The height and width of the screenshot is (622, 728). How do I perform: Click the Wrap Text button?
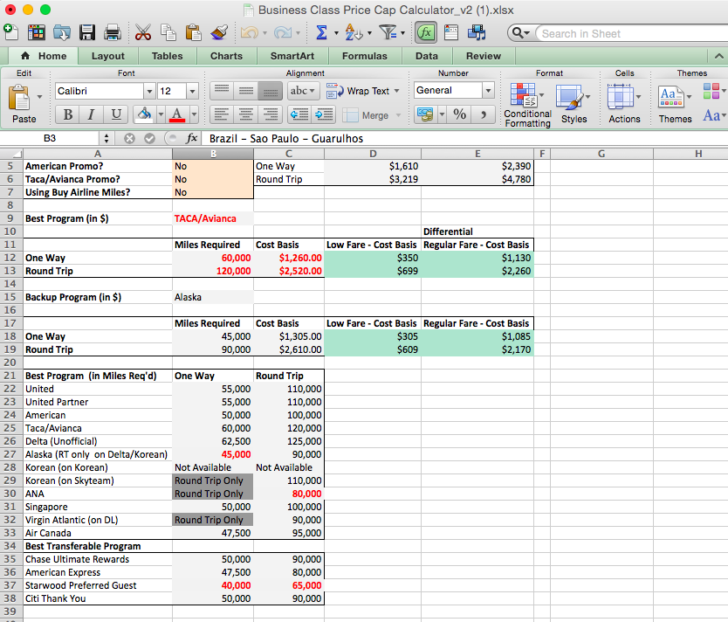point(363,91)
